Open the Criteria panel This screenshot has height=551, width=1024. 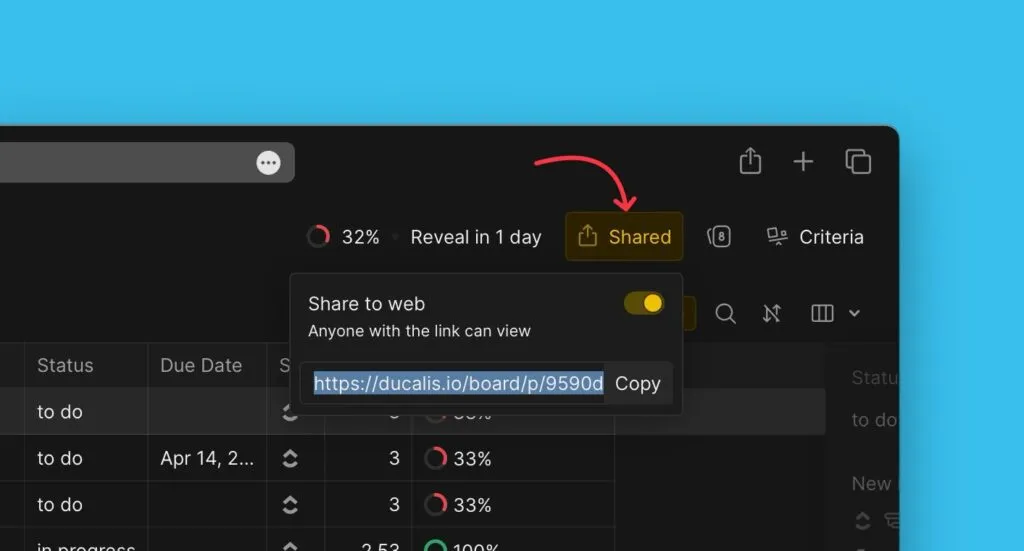tap(815, 236)
